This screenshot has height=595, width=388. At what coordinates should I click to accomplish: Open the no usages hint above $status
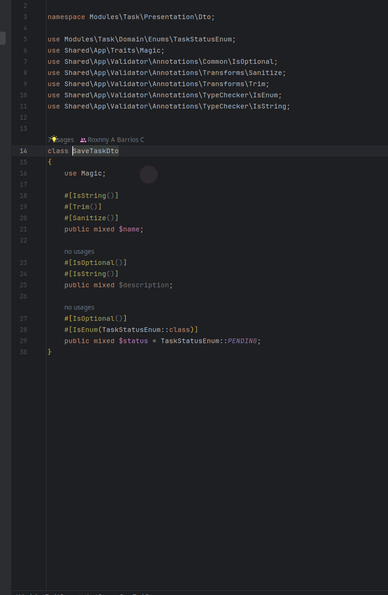(x=79, y=307)
